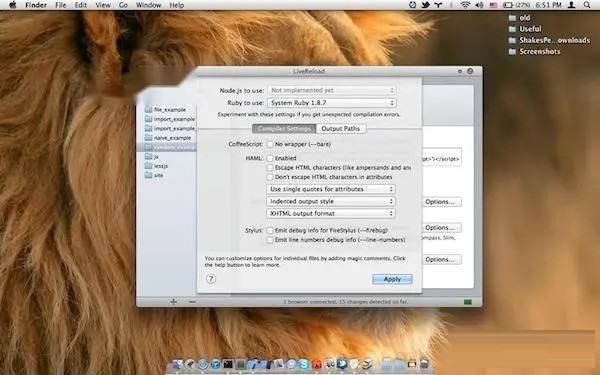Open the US flag input menu

coord(493,5)
